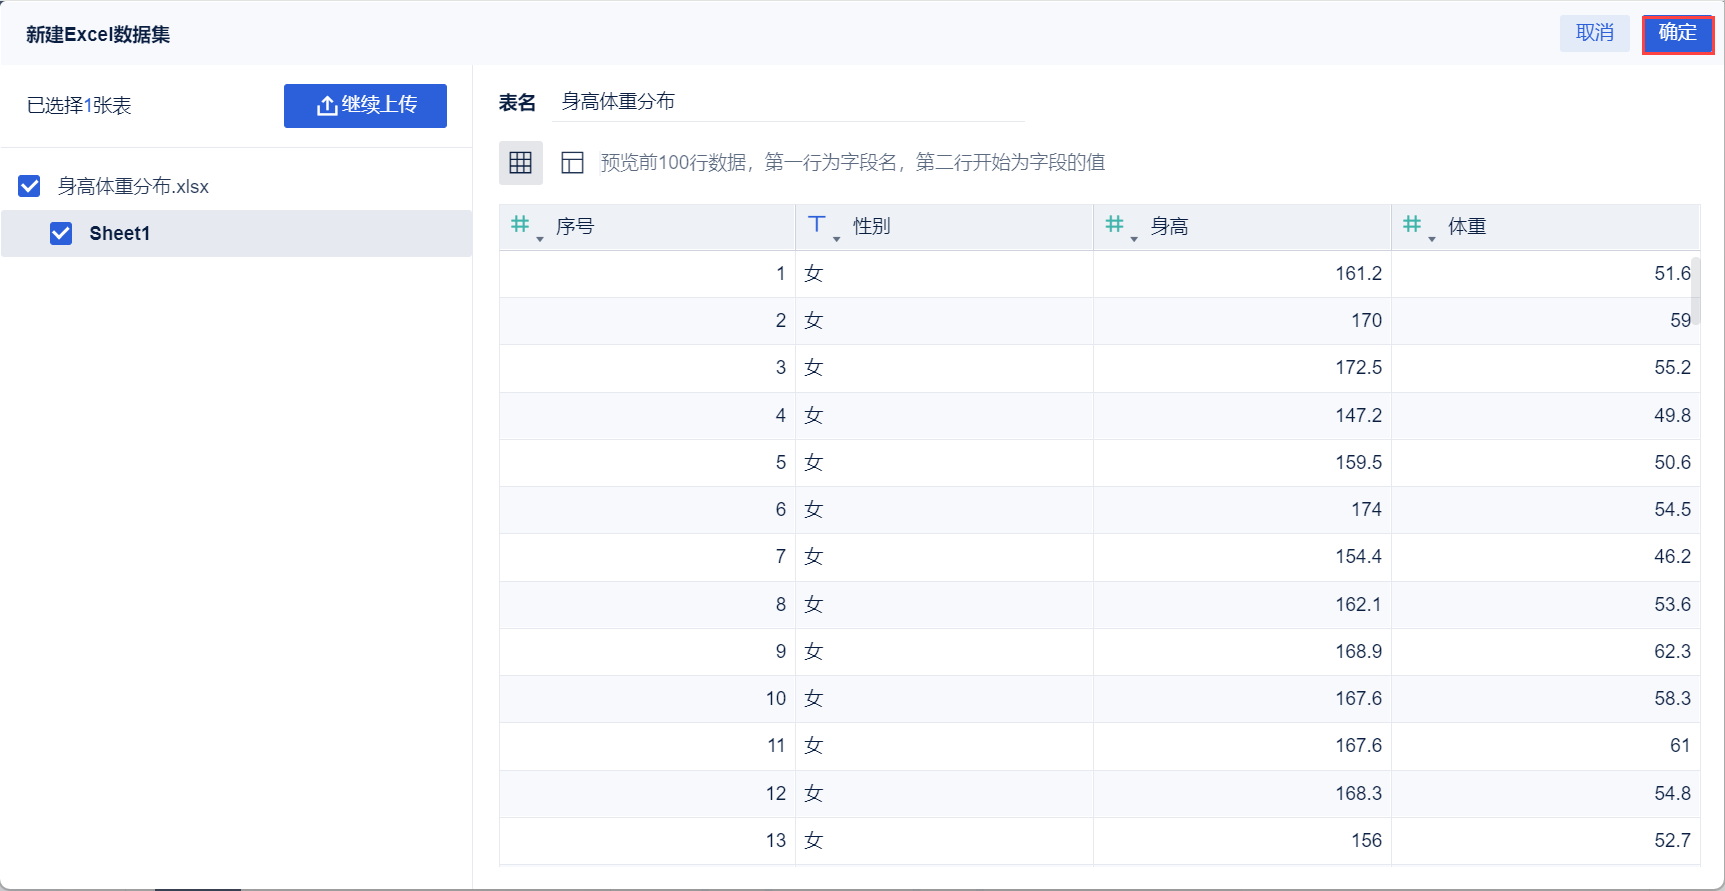
Task: Click the preview table's vertical scrollbar
Action: [x=1695, y=290]
